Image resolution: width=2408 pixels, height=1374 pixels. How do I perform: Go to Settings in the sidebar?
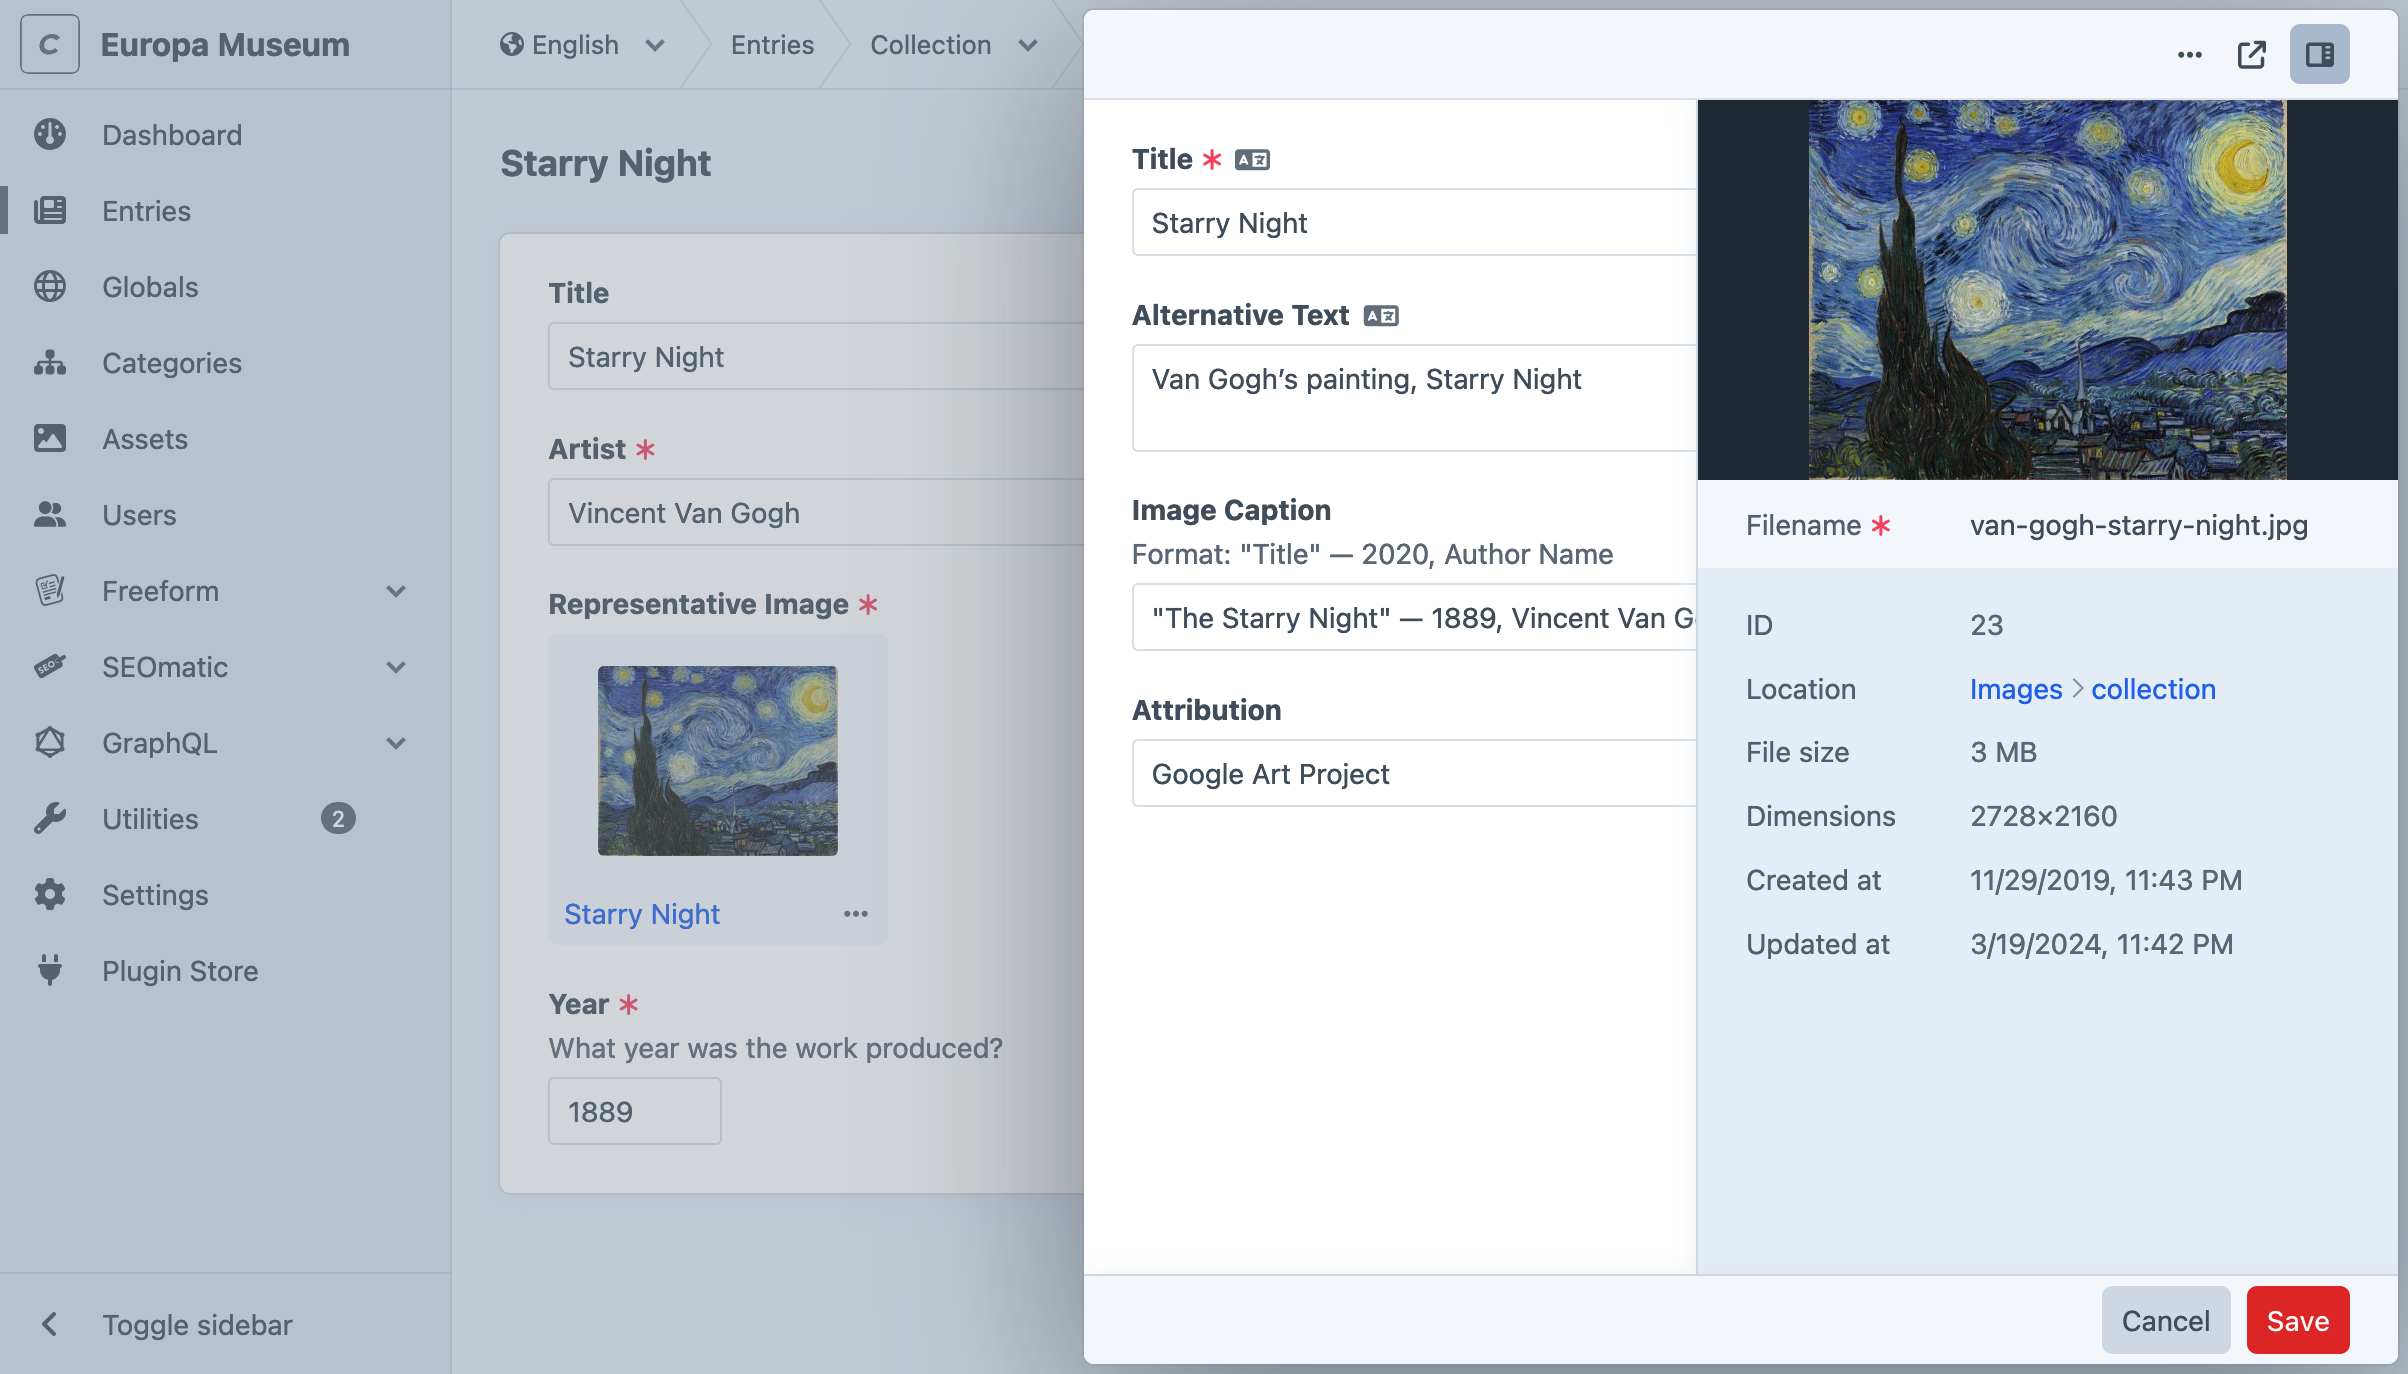155,895
